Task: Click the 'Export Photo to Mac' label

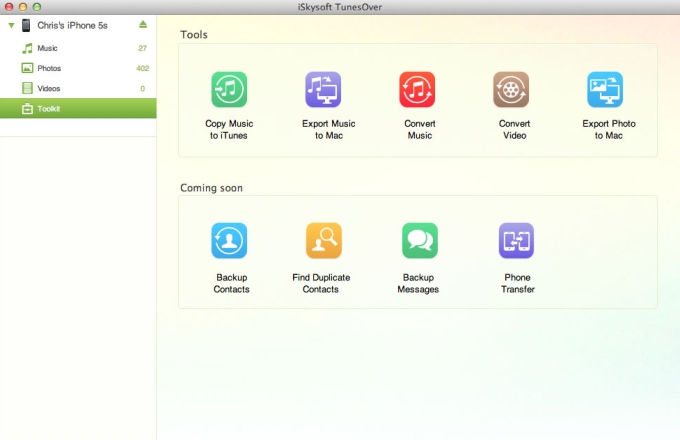Action: (609, 130)
